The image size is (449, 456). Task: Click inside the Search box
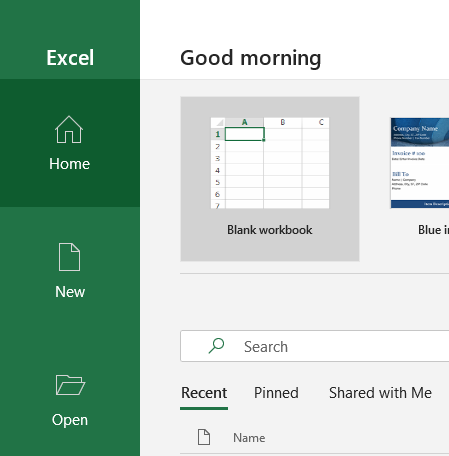(x=315, y=346)
